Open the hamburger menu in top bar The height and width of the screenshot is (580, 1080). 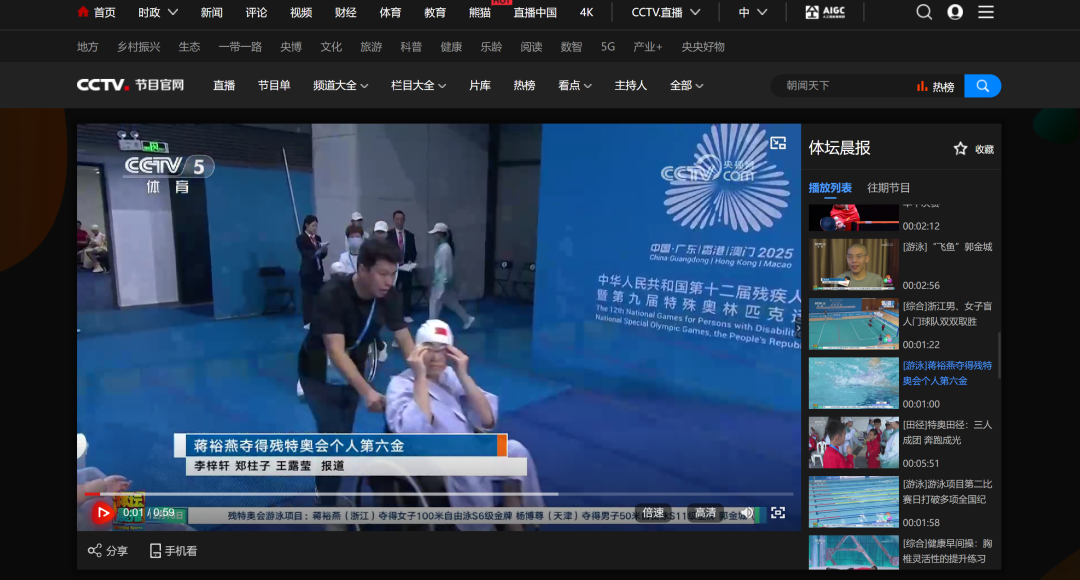986,12
